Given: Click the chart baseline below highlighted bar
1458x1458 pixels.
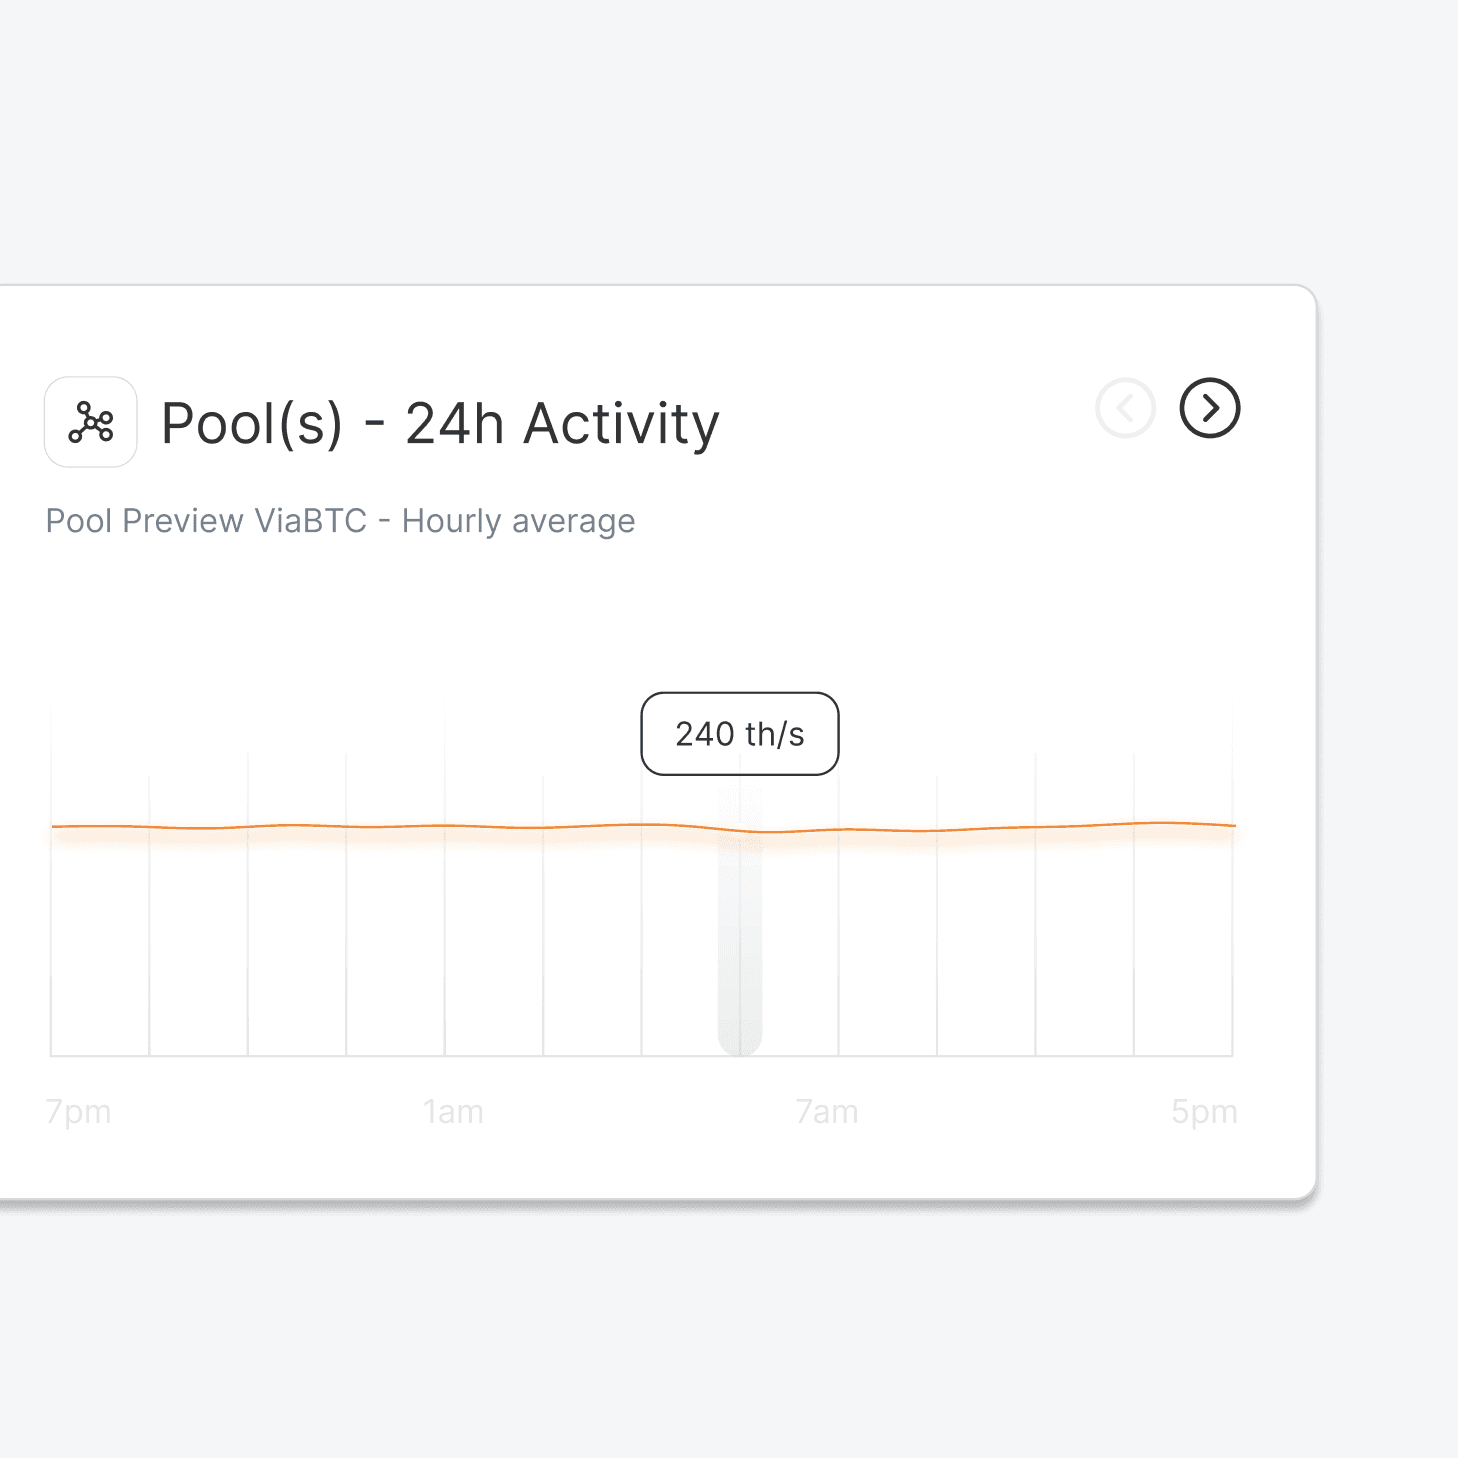Looking at the screenshot, I should click(740, 1056).
